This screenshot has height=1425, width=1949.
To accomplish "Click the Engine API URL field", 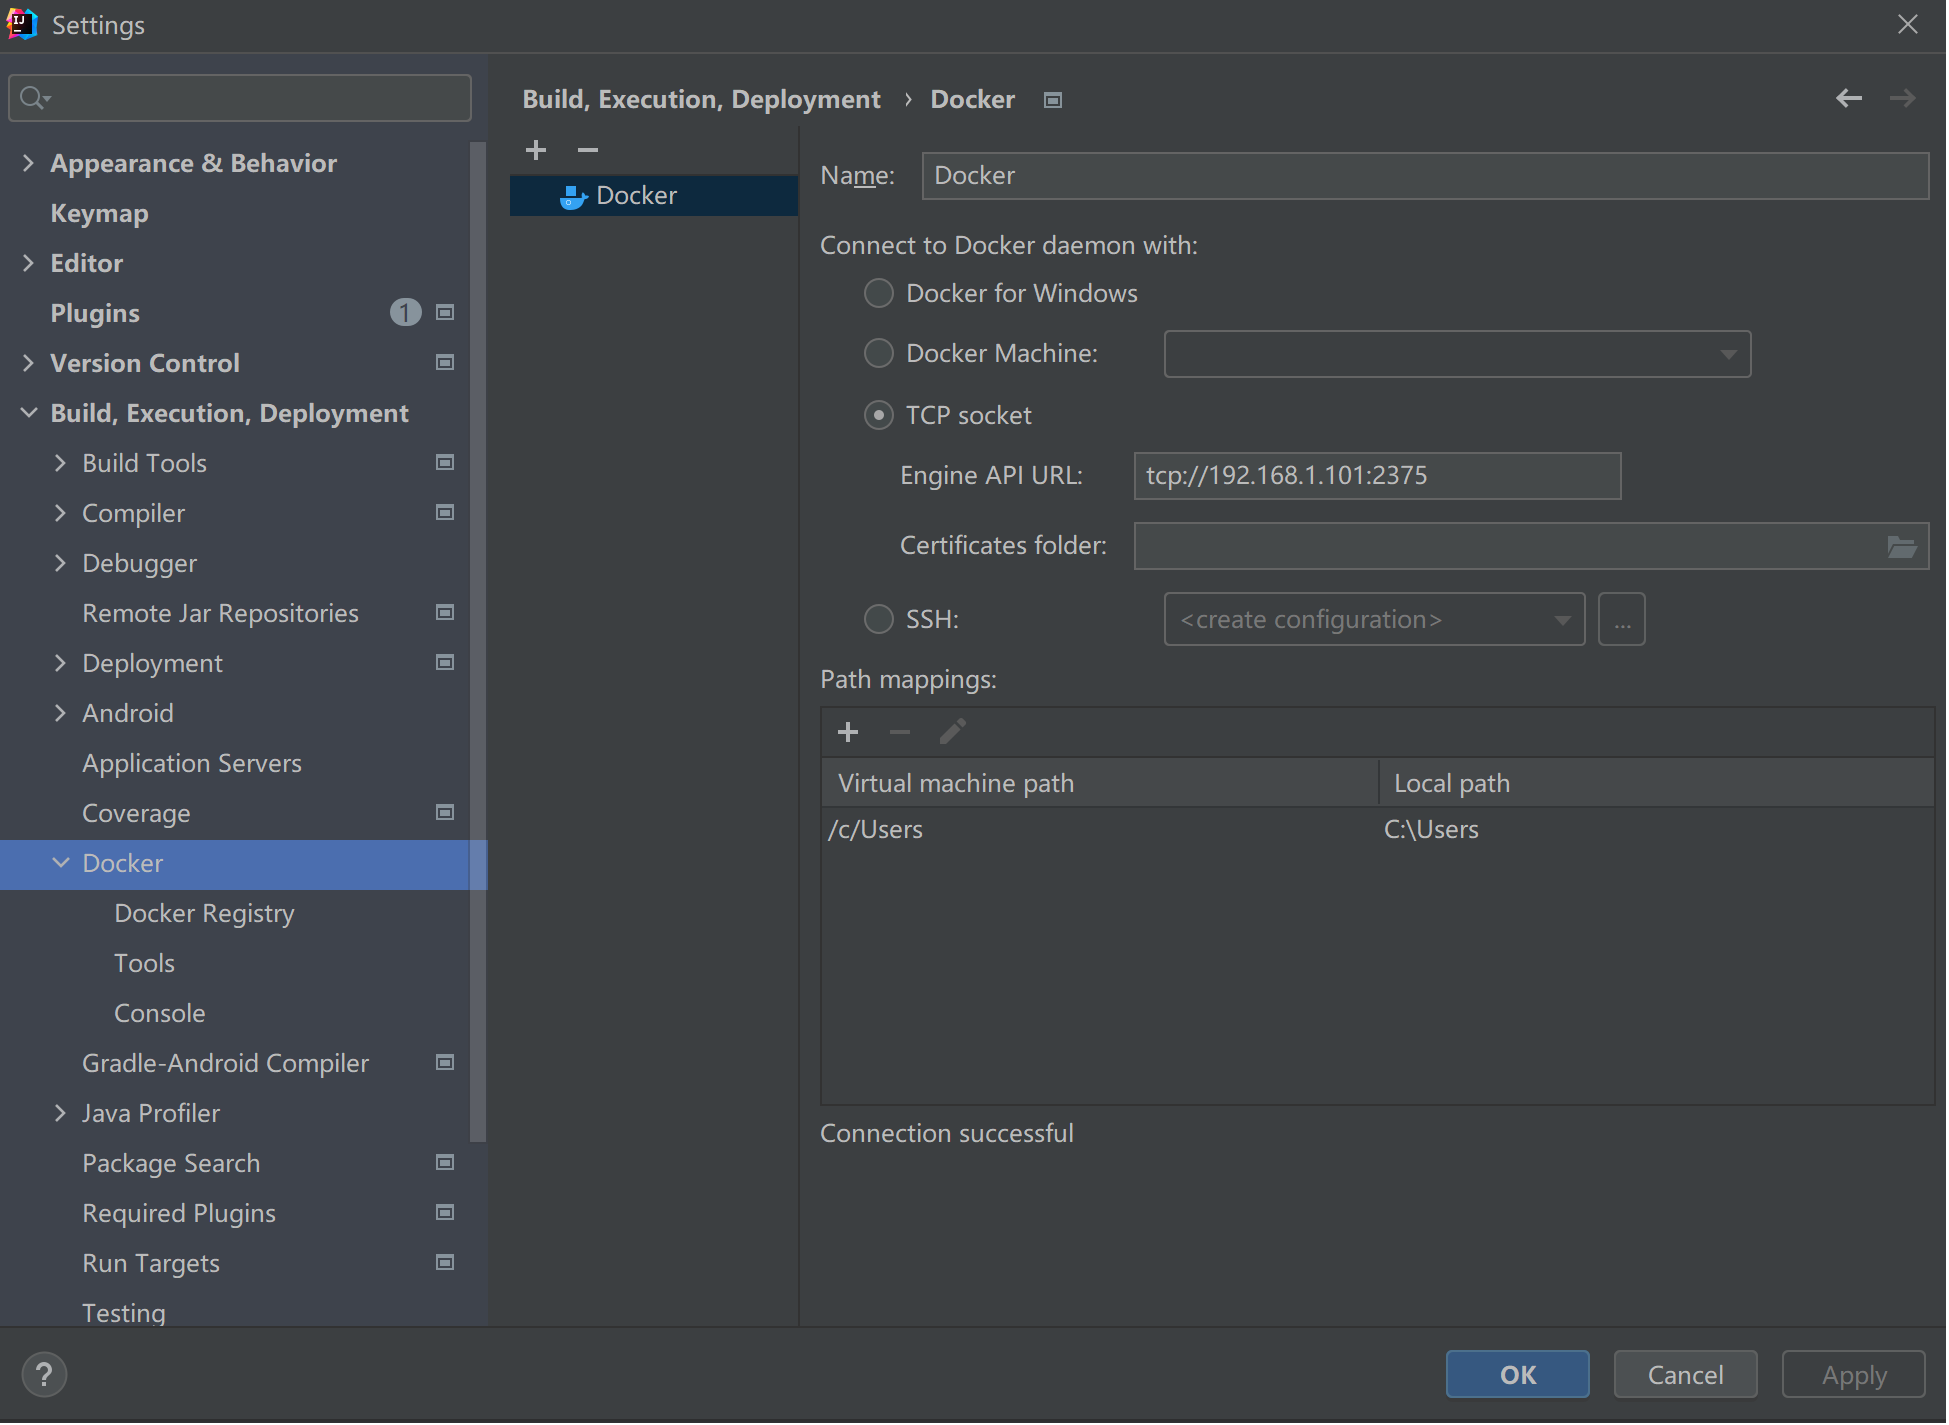I will pyautogui.click(x=1376, y=477).
